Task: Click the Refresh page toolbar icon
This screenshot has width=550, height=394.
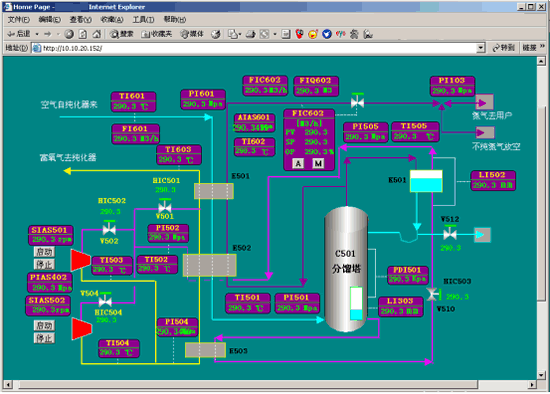Action: coord(83,34)
